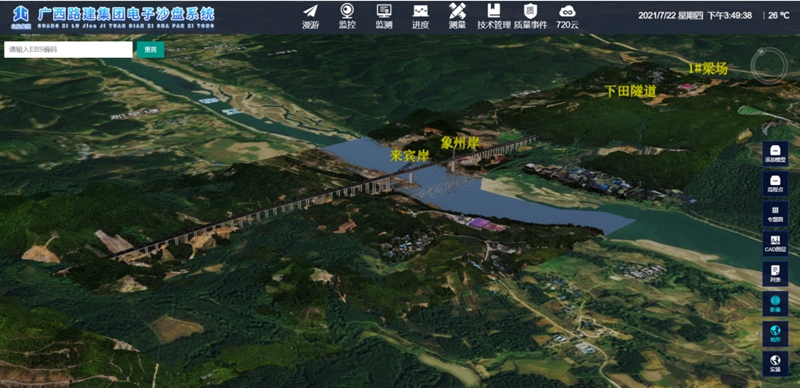This screenshot has width=800, height=388.
Task: Toggle the 地形 terrain layer
Action: 775,334
